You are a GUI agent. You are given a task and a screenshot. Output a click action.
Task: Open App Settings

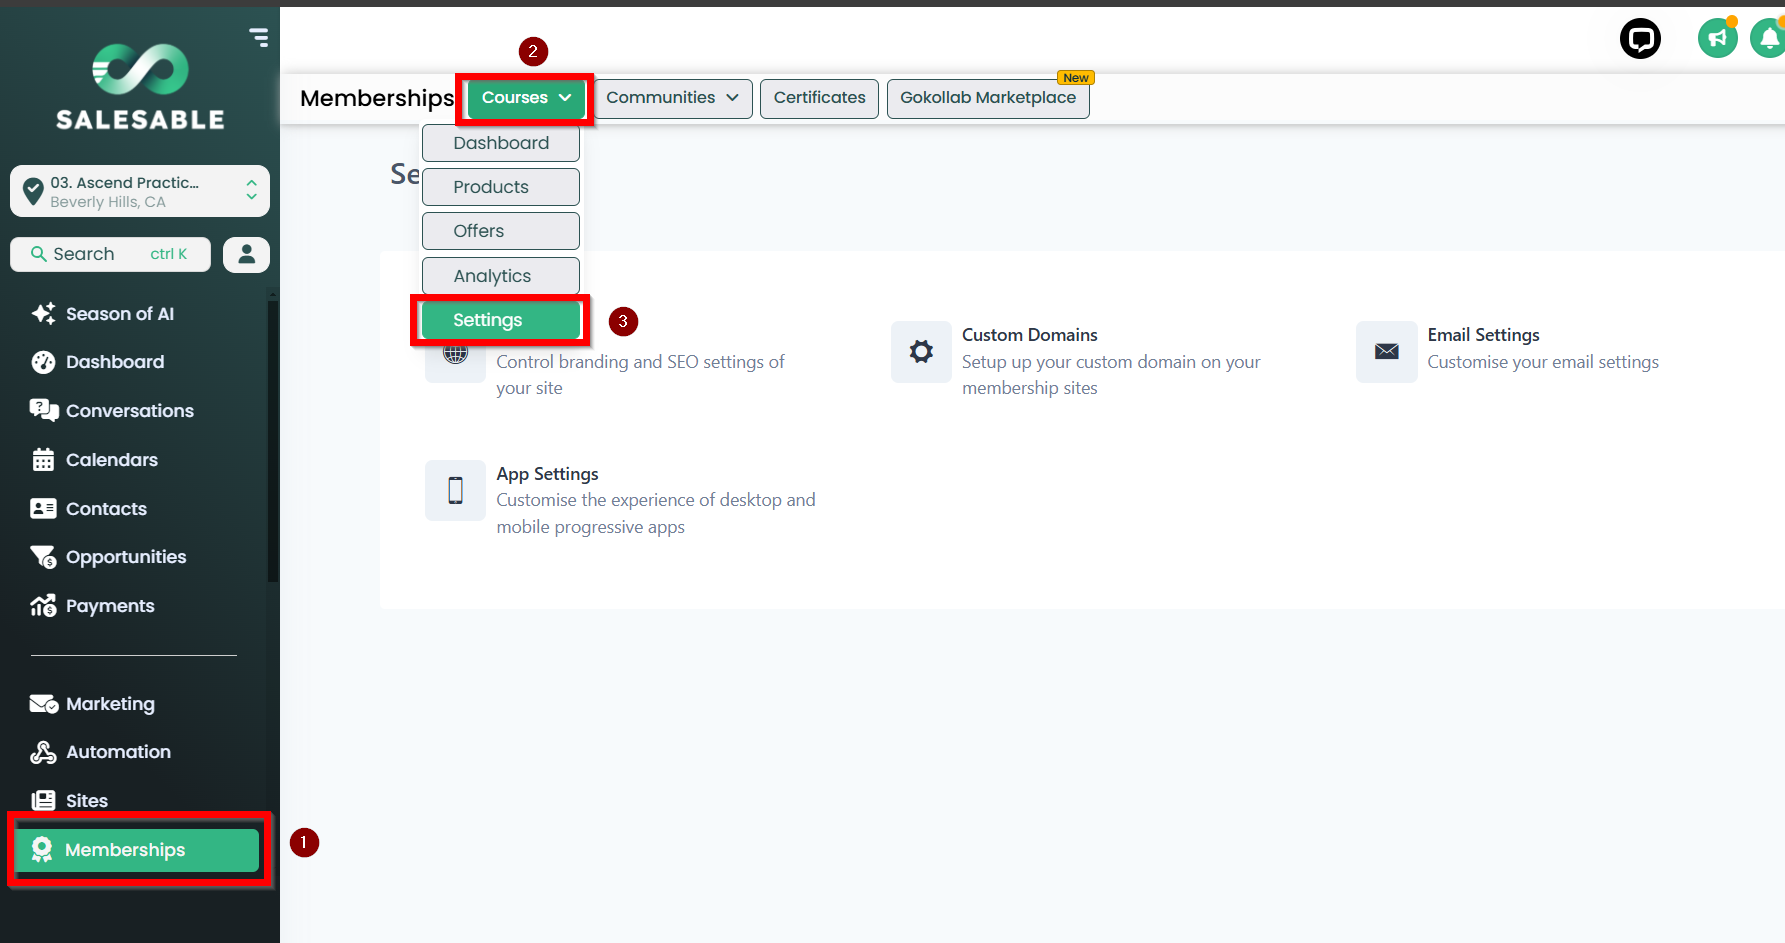pos(547,474)
